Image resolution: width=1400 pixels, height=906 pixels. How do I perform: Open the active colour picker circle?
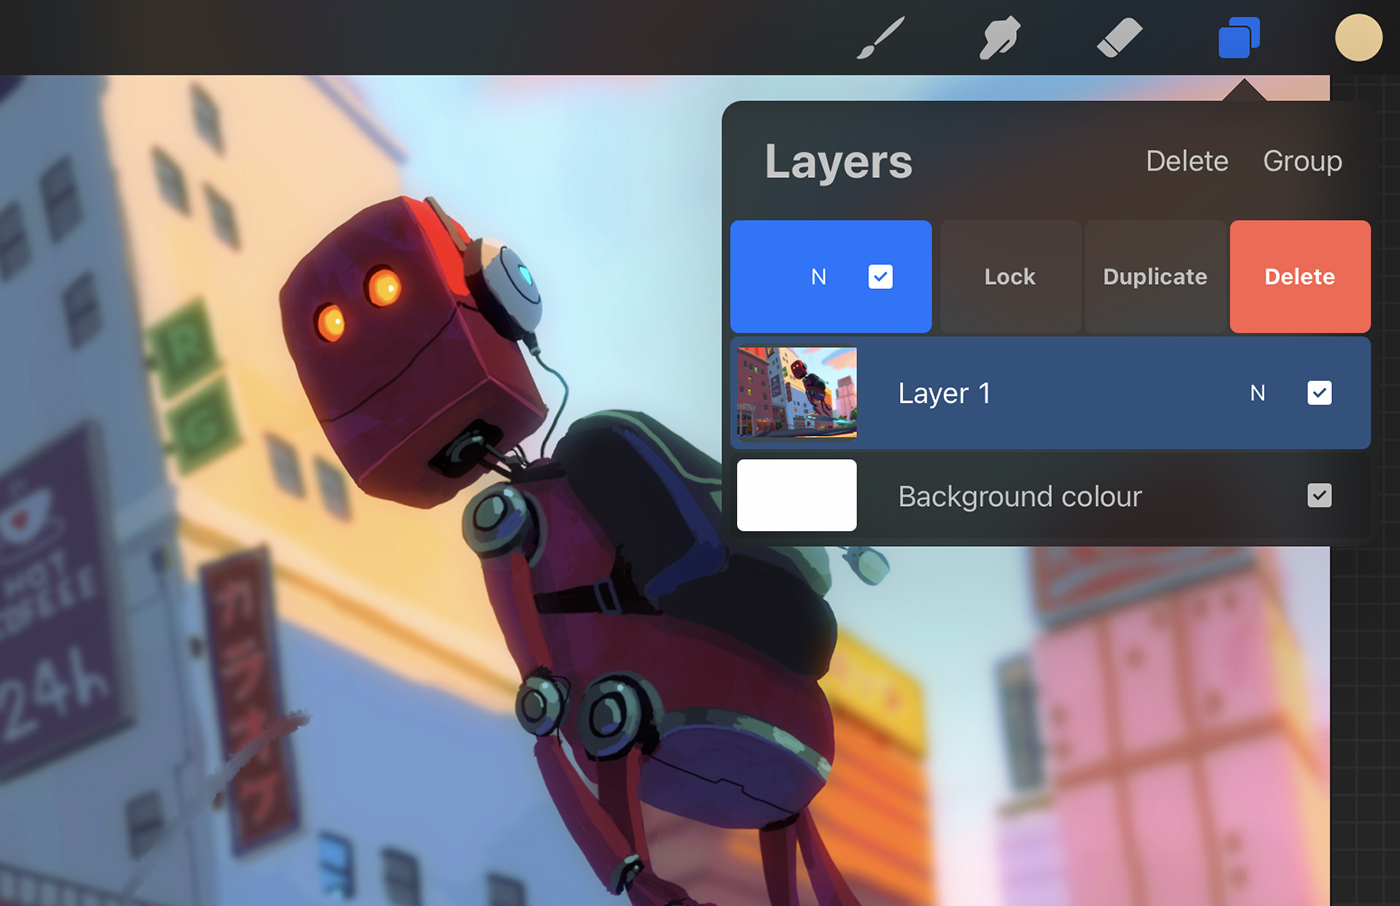click(x=1358, y=38)
